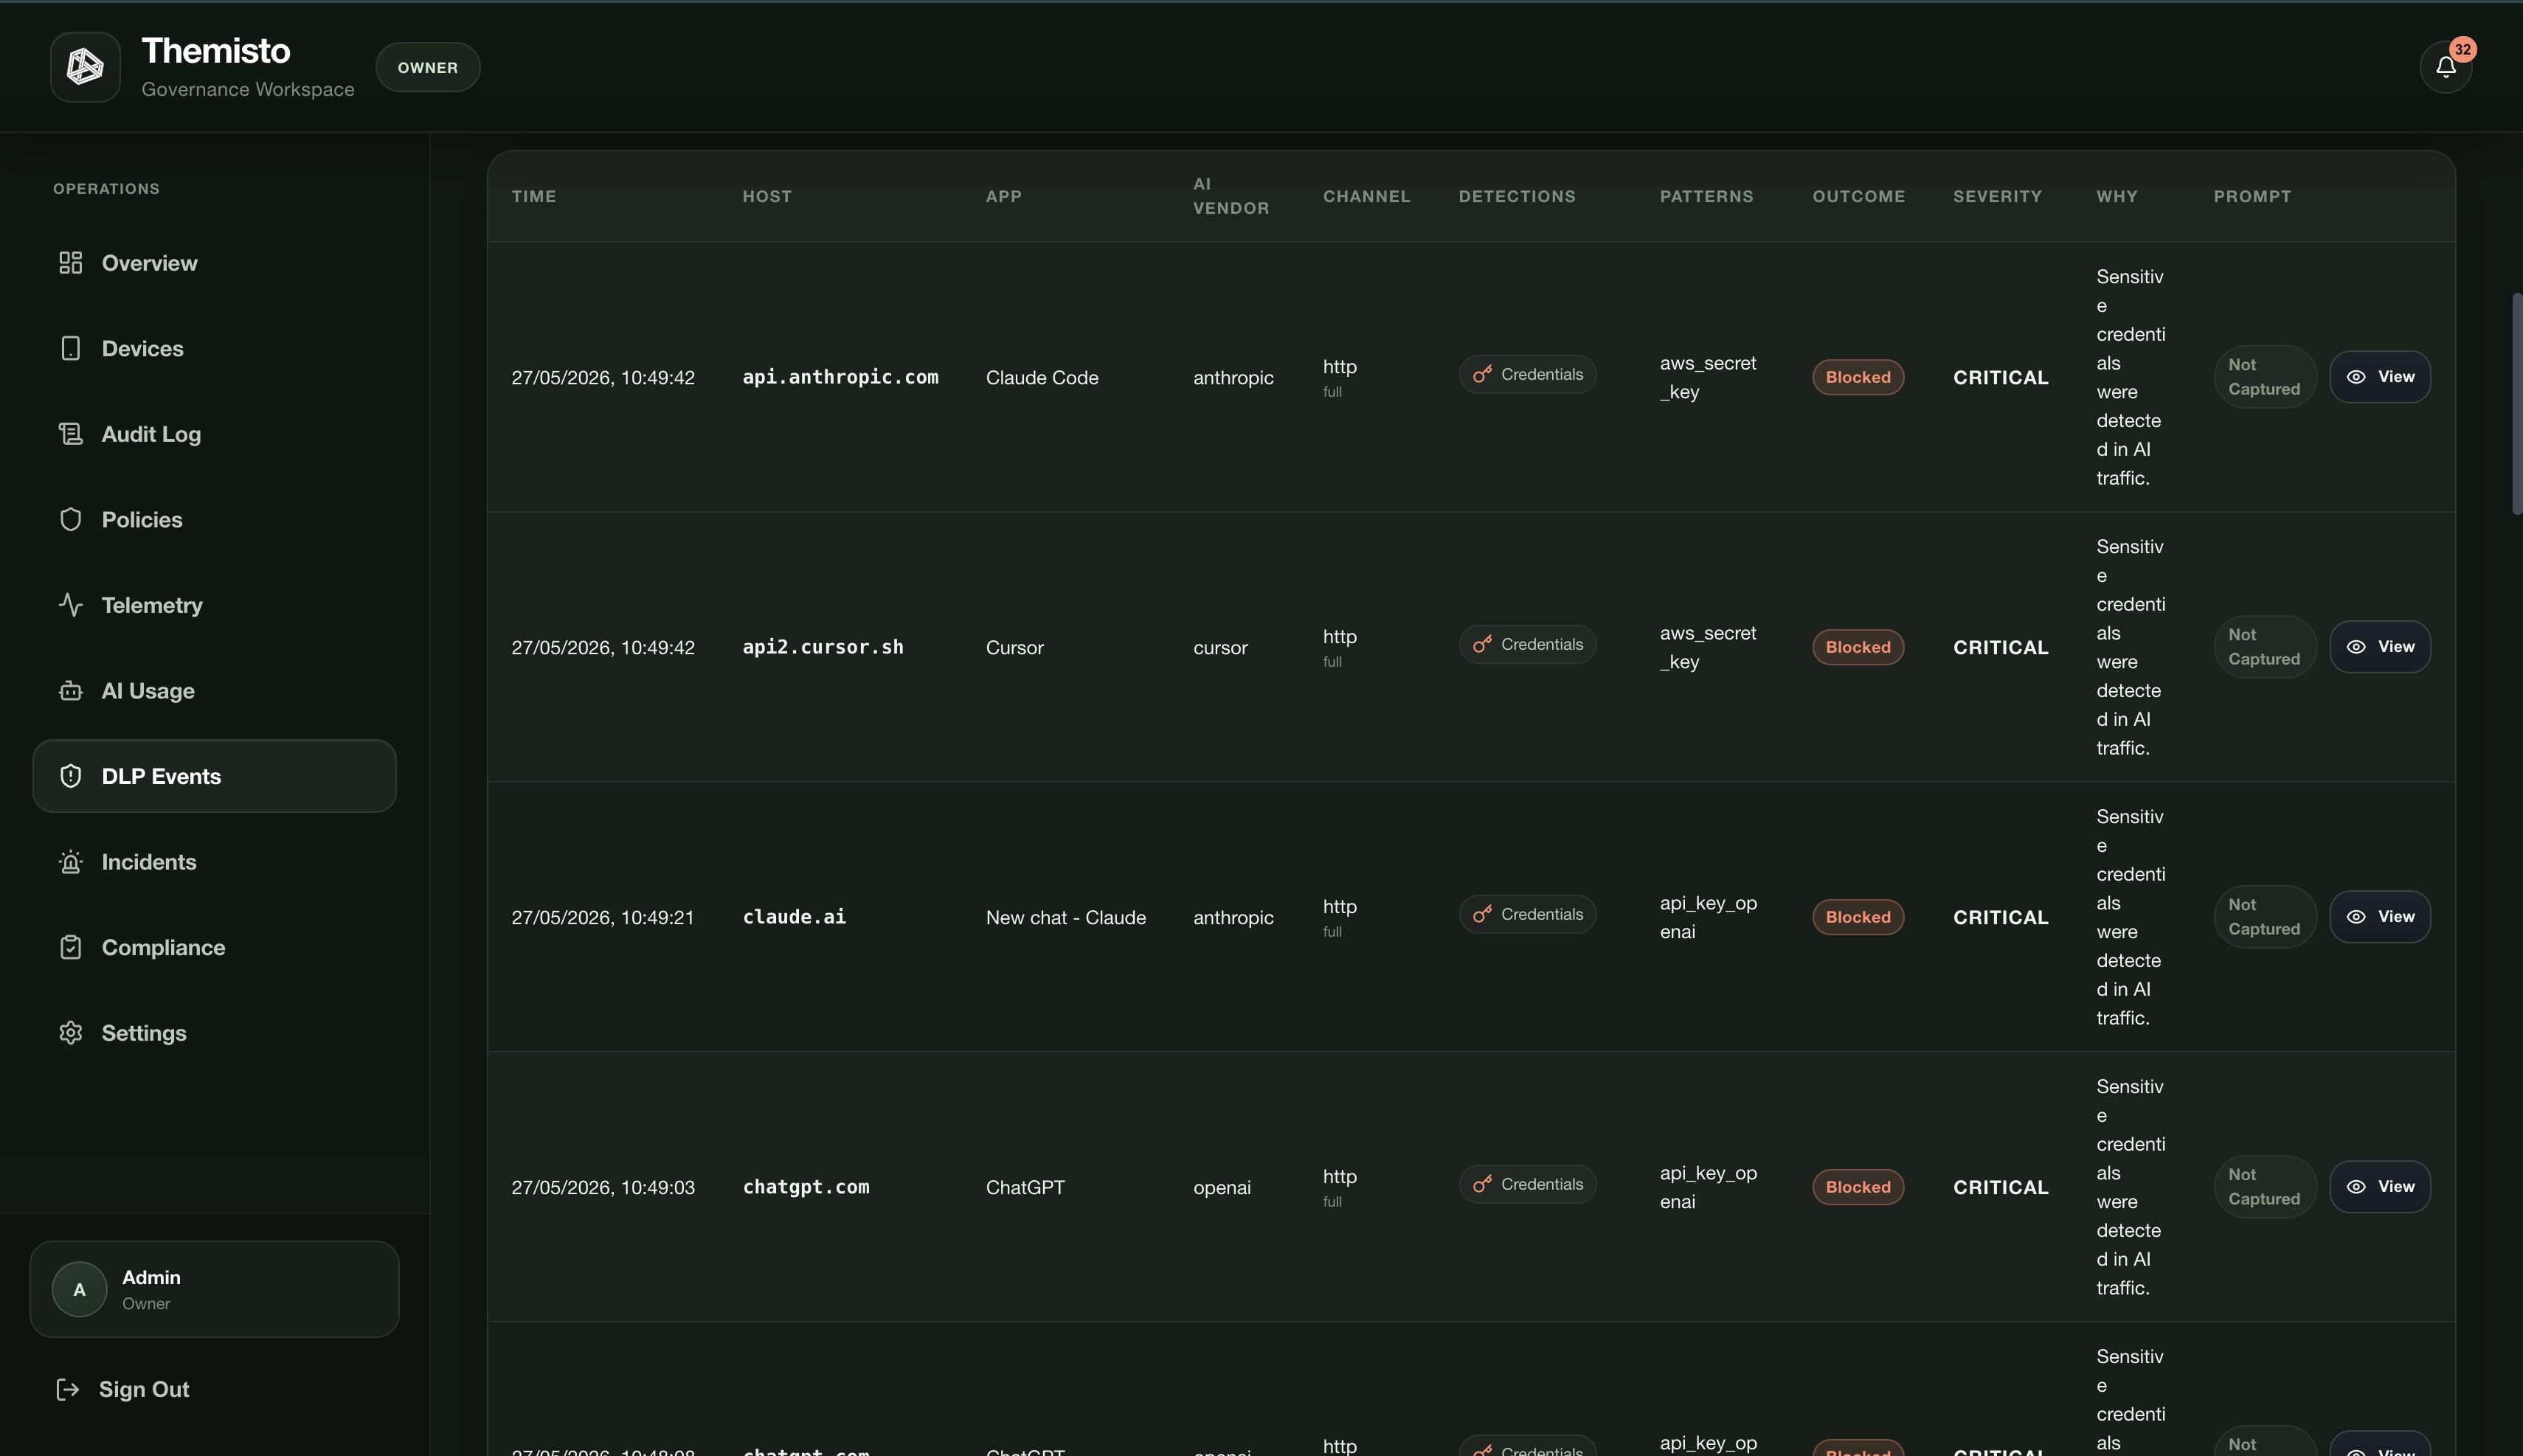
Task: Click the Incidents siren icon
Action: 70,862
